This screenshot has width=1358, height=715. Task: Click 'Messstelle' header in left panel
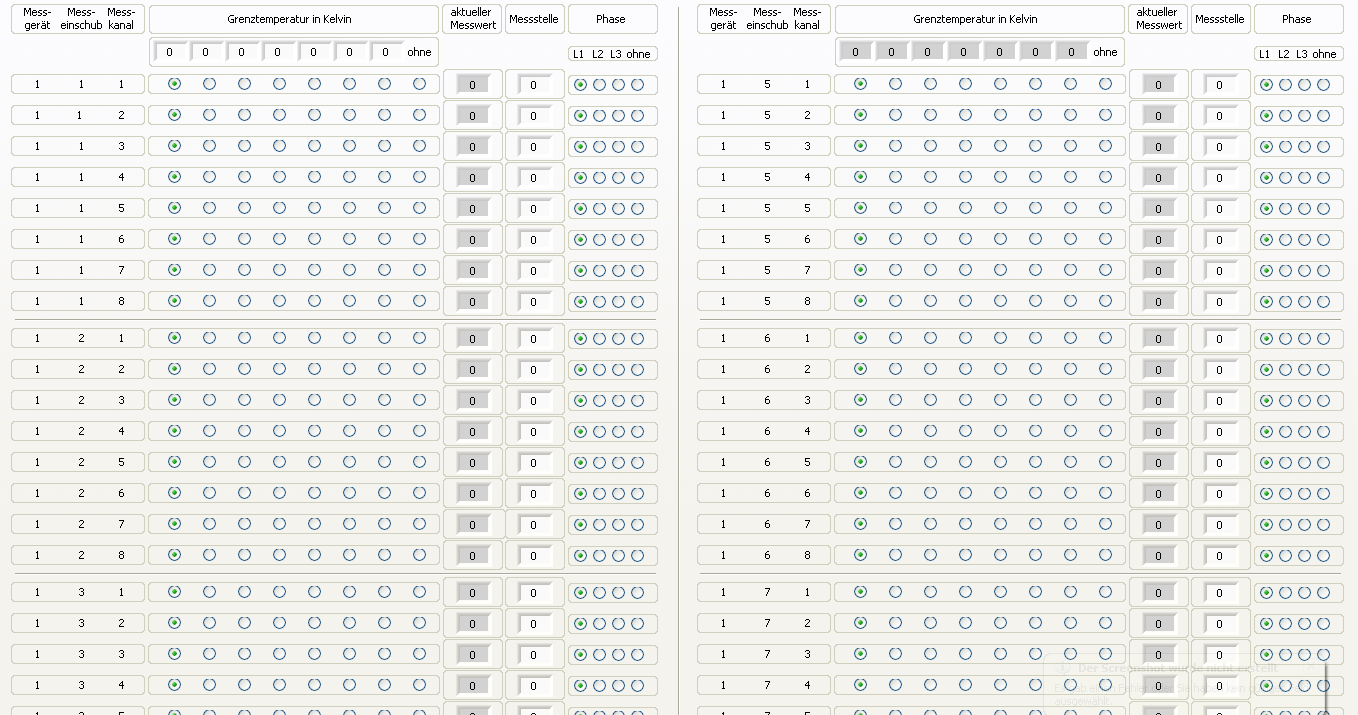(x=534, y=19)
